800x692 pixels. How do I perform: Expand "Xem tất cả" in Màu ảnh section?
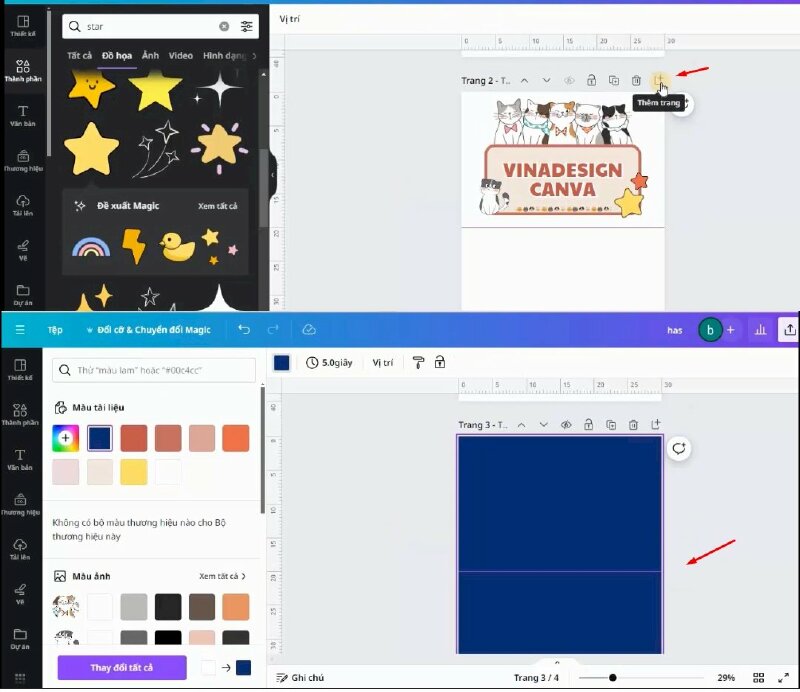click(222, 576)
